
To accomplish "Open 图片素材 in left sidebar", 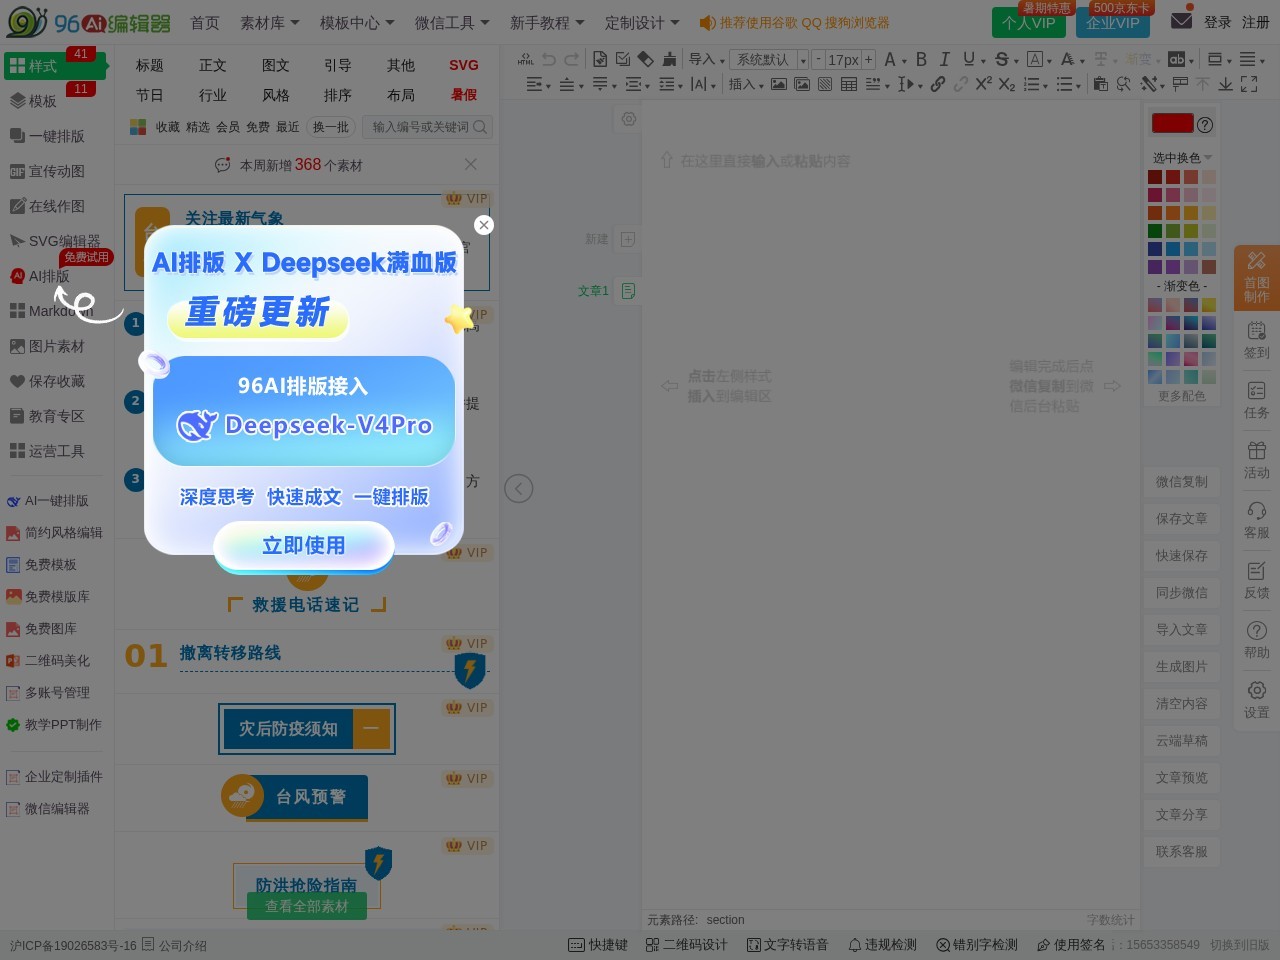I will 47,346.
